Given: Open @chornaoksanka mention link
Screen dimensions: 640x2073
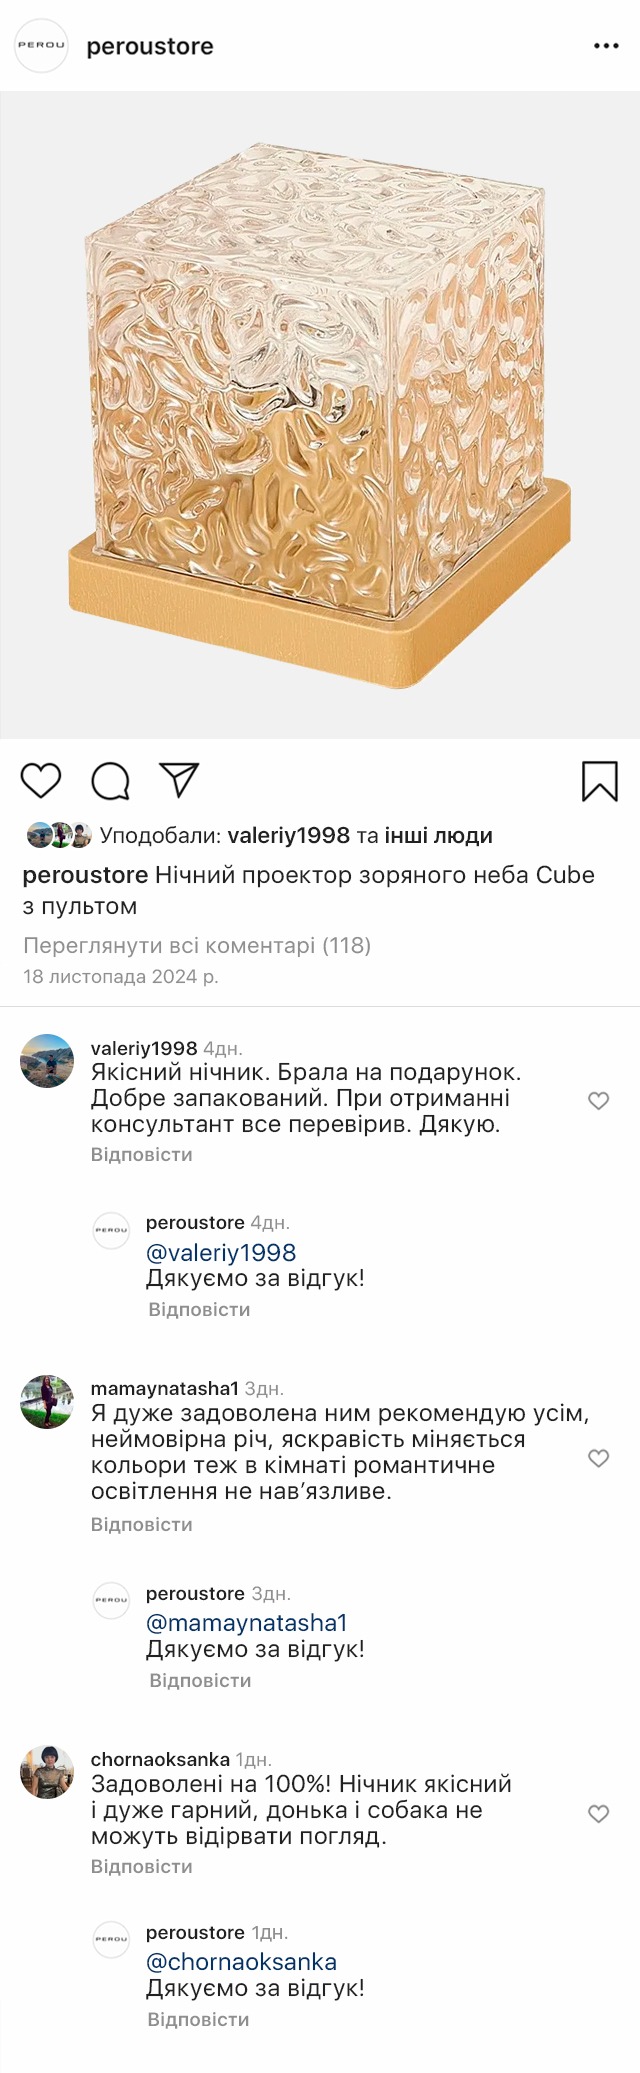Looking at the screenshot, I should pyautogui.click(x=241, y=1961).
